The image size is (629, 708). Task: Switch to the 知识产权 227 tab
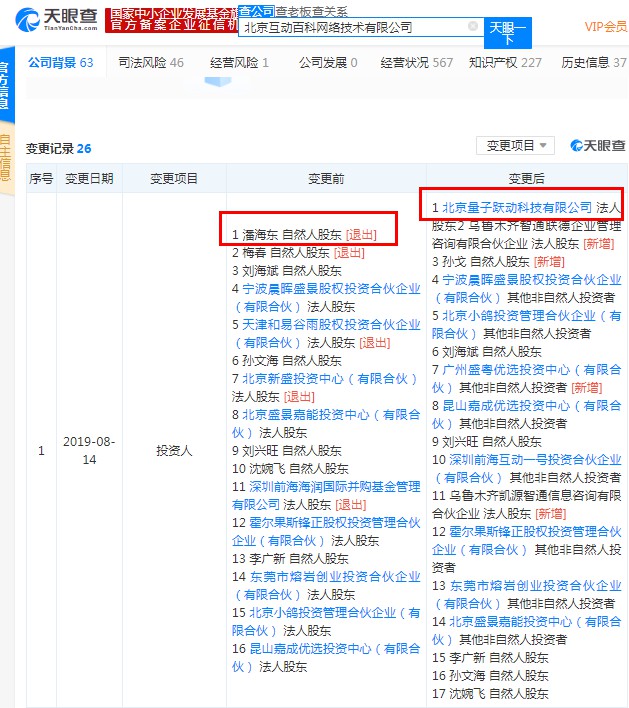(505, 63)
